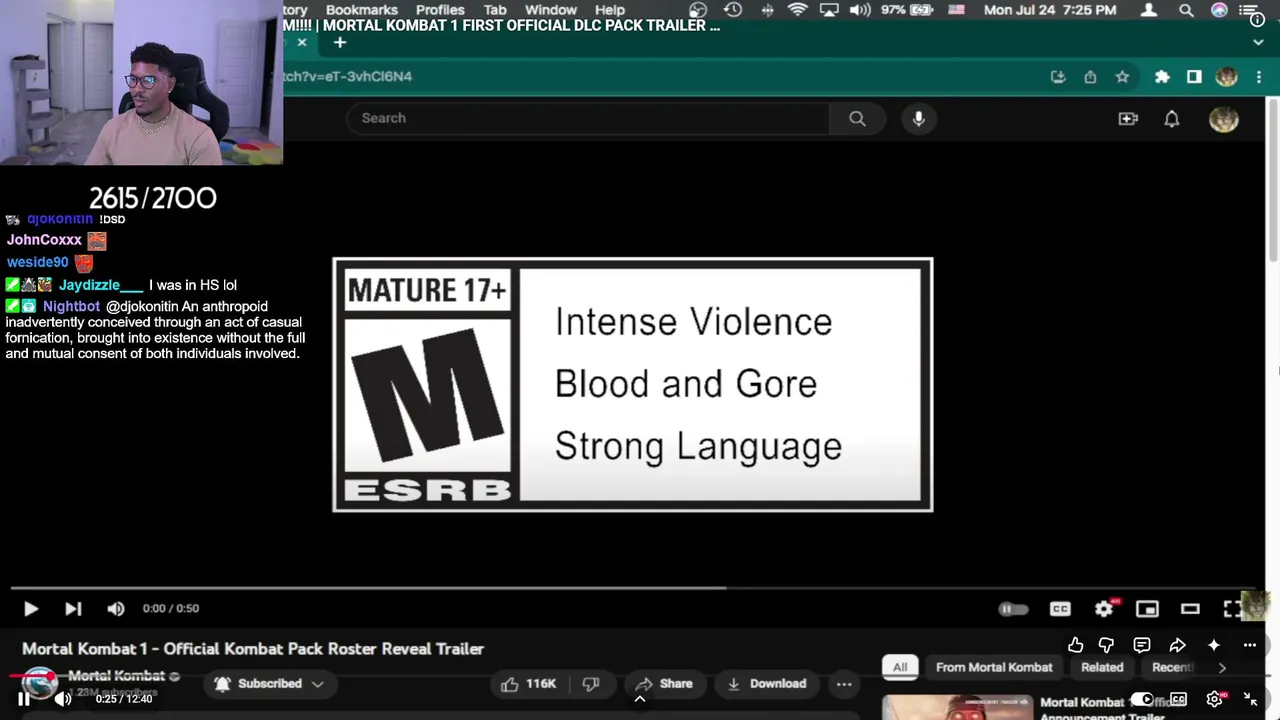Enable theater mode in player

click(1190, 609)
